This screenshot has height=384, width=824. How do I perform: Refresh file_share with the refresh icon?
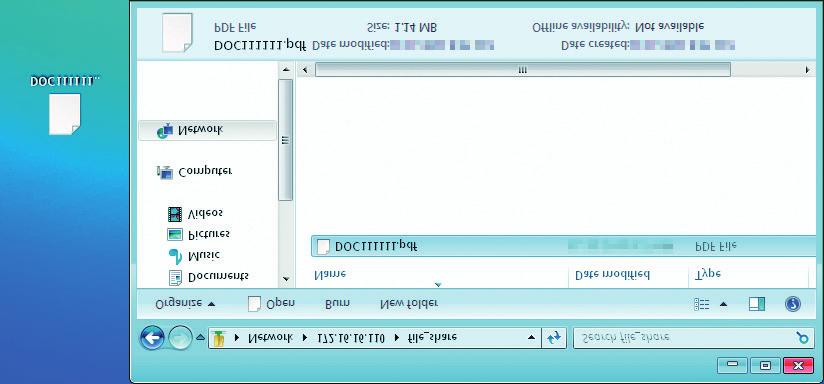(554, 338)
